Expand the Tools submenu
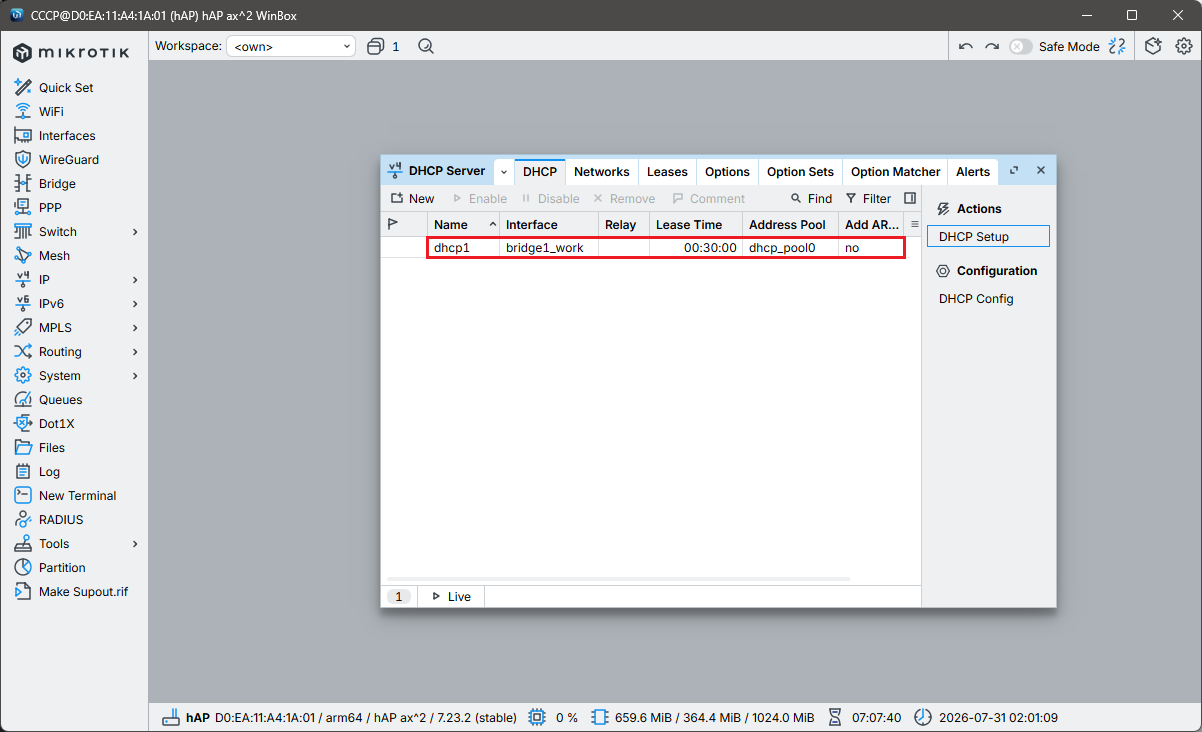Image resolution: width=1202 pixels, height=732 pixels. pos(135,543)
